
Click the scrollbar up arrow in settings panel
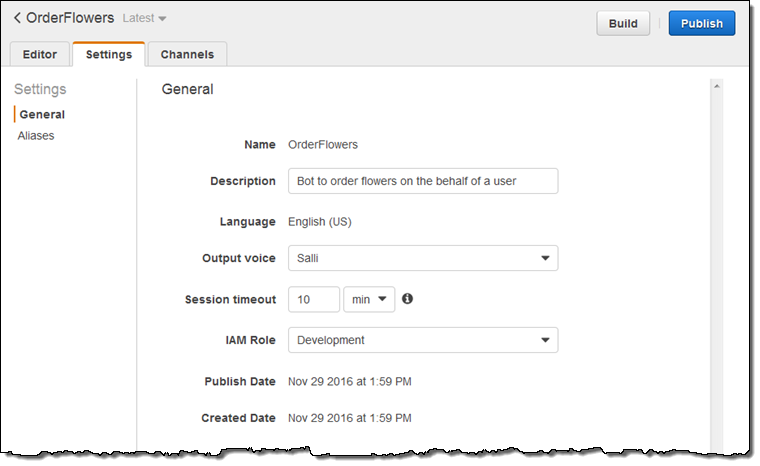716,88
